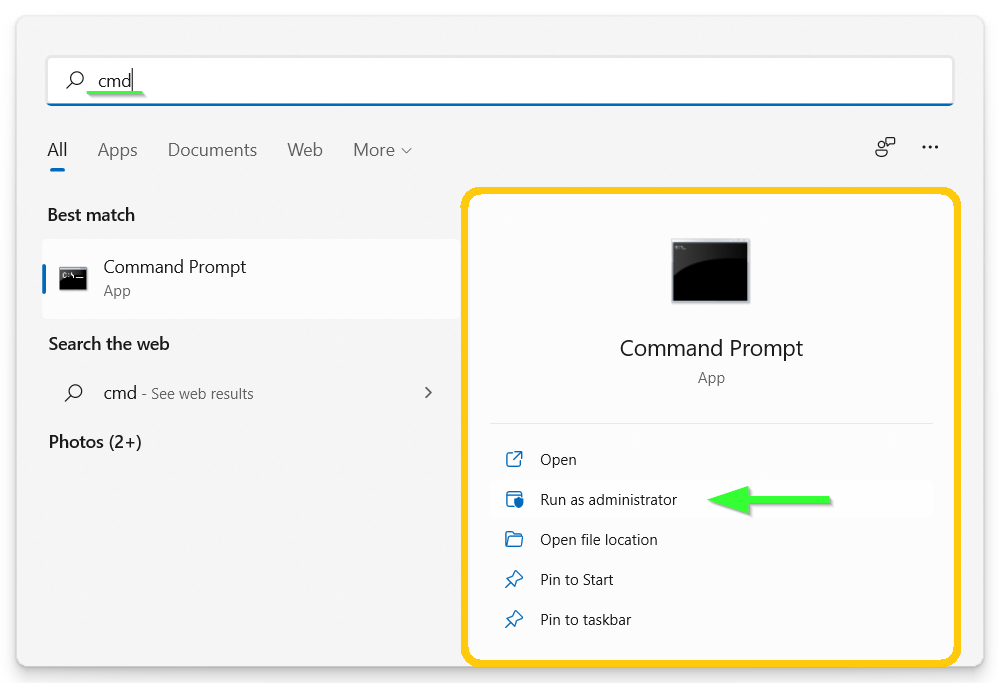Click the Command Prompt title in preview pane
The image size is (998, 683).
click(x=711, y=348)
